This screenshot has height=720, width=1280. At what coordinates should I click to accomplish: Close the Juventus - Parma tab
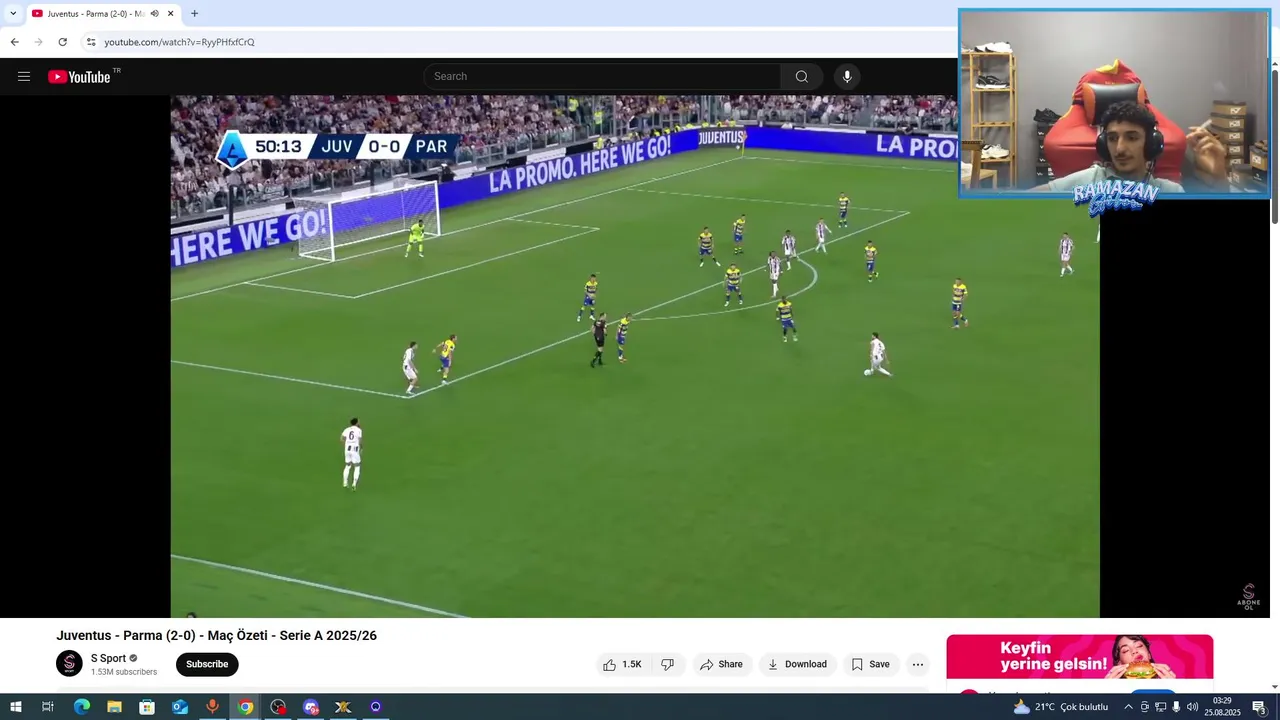point(170,14)
